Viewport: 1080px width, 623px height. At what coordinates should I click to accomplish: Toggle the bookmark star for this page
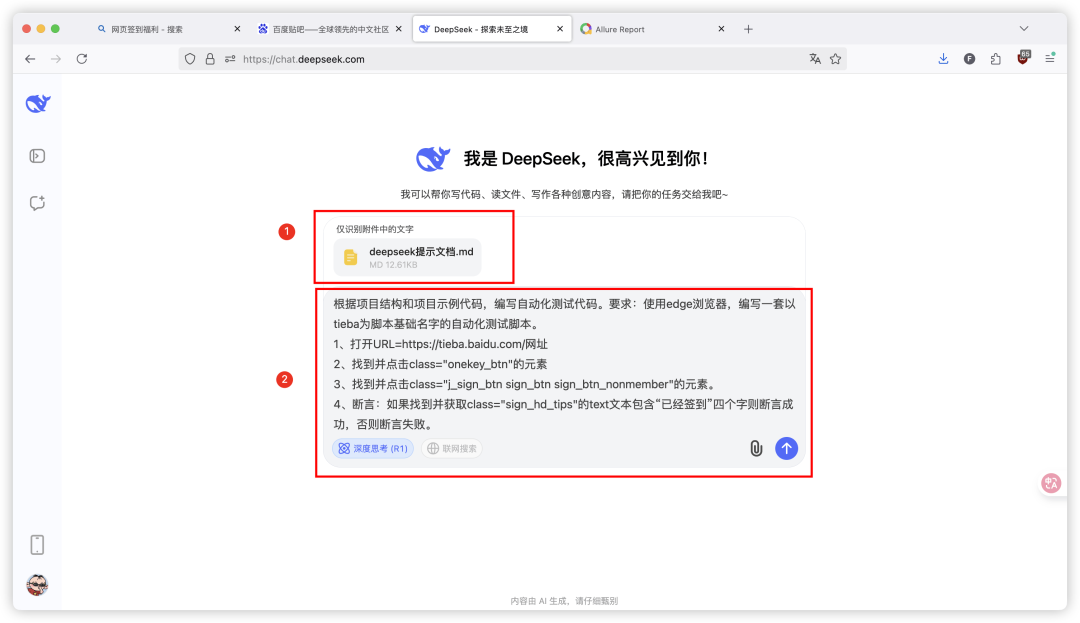(x=838, y=59)
